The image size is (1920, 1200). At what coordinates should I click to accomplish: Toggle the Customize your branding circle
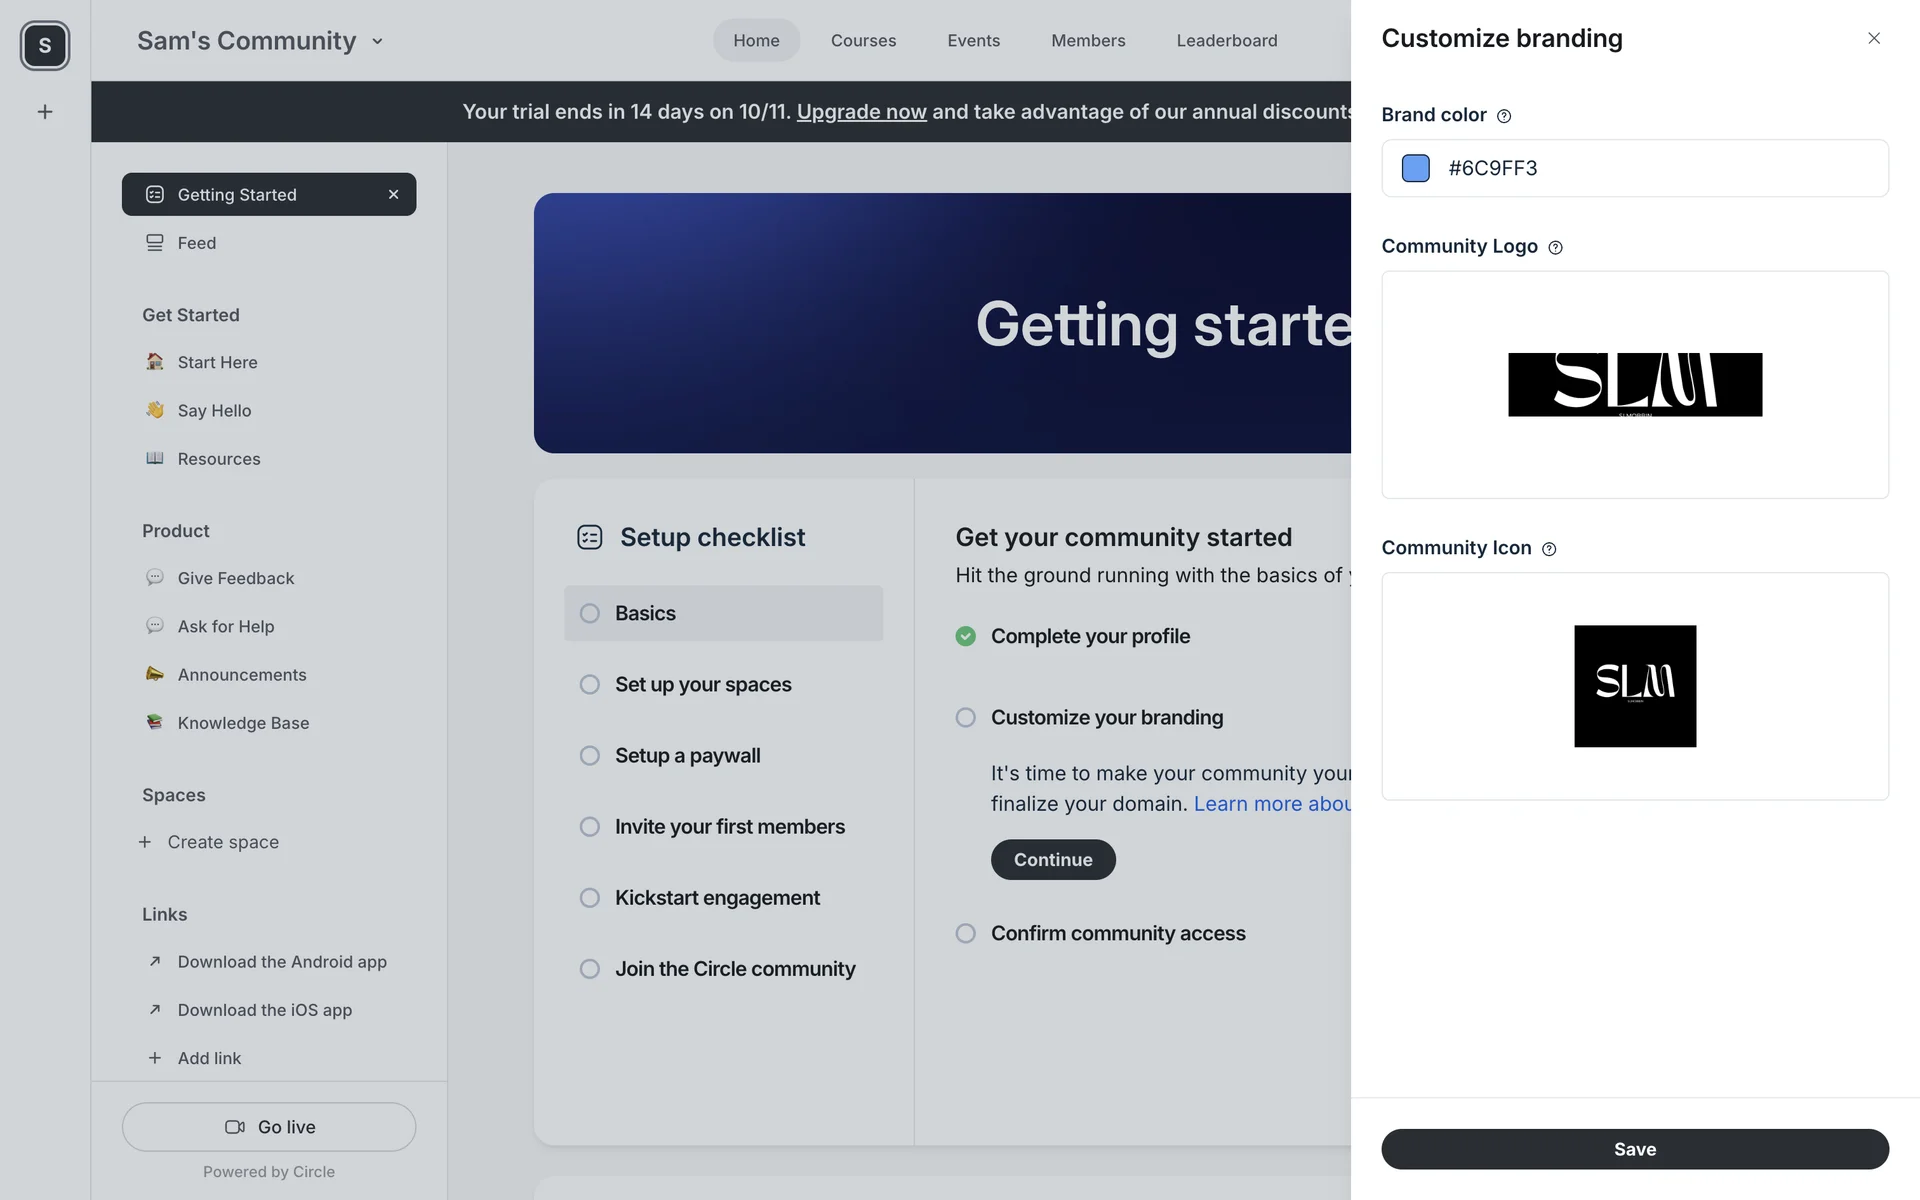click(965, 718)
